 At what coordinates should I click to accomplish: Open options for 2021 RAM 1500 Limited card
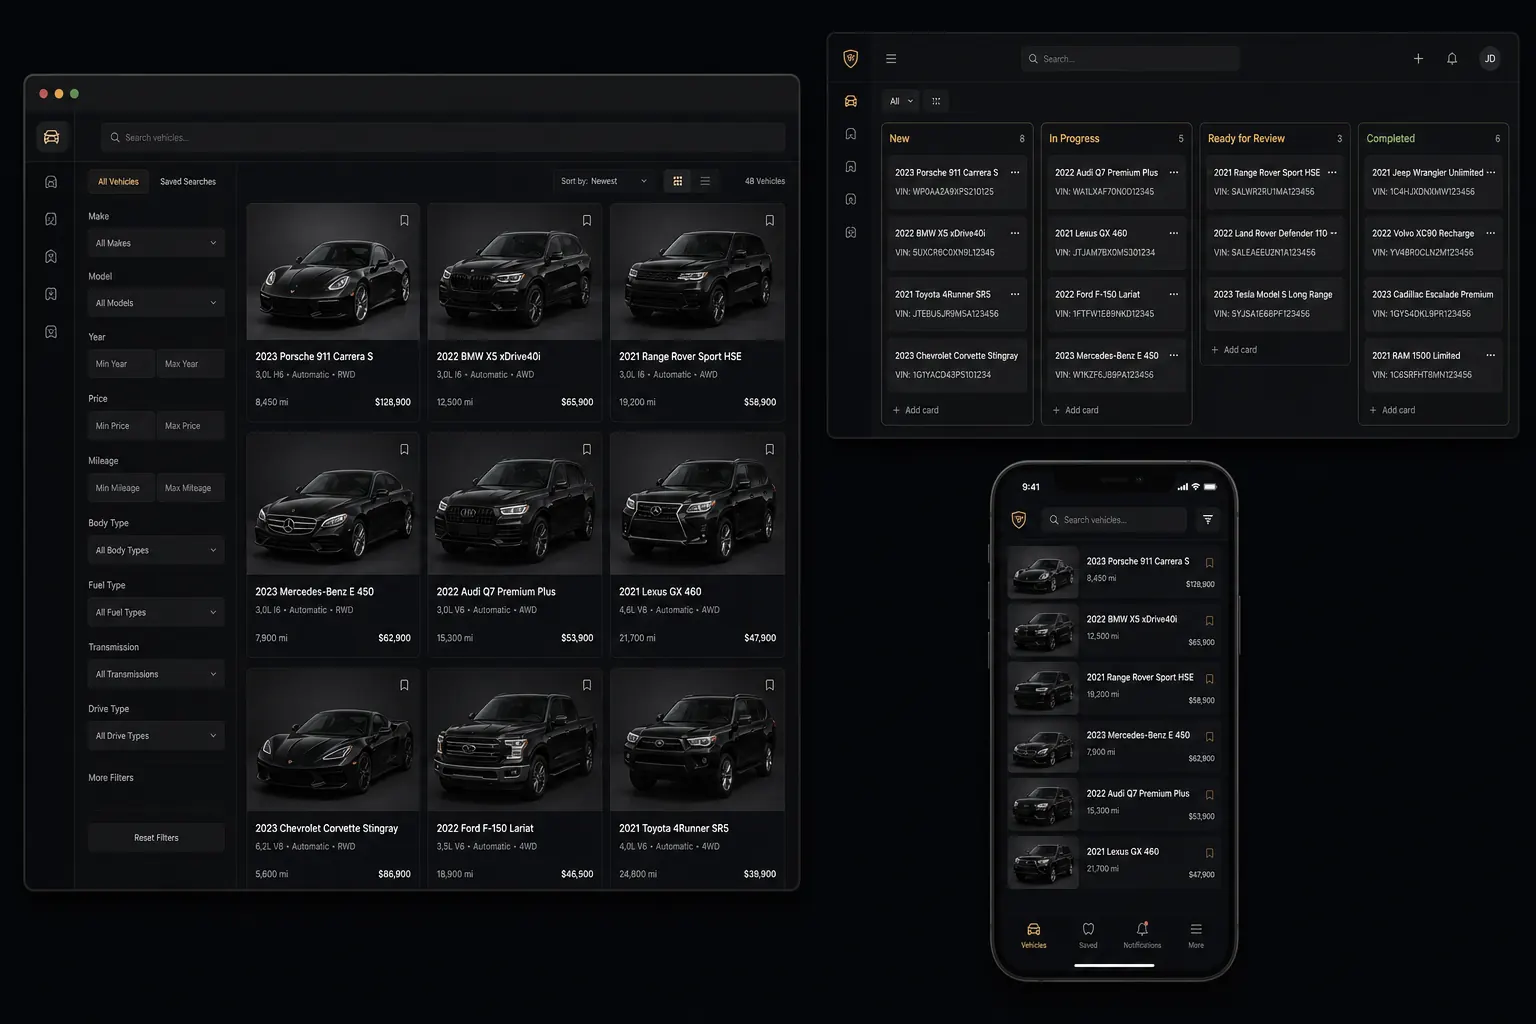pyautogui.click(x=1491, y=356)
